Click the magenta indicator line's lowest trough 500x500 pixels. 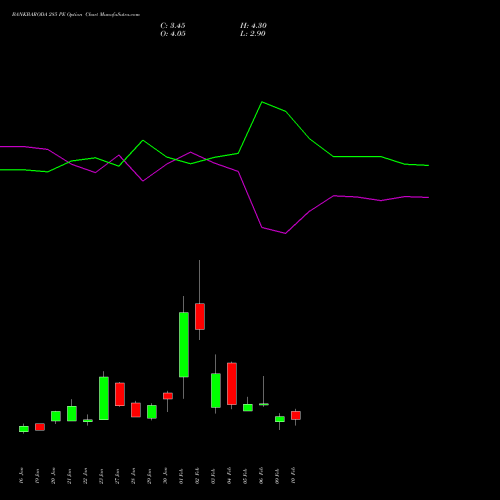[x=285, y=233]
